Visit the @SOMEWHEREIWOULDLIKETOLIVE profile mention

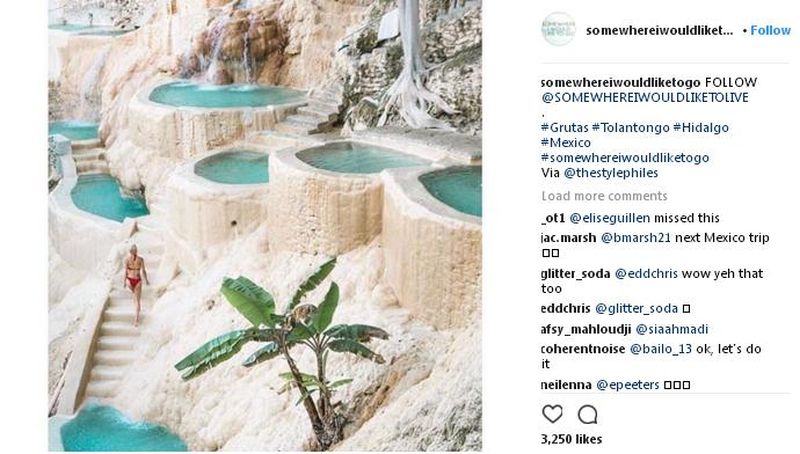(x=645, y=97)
